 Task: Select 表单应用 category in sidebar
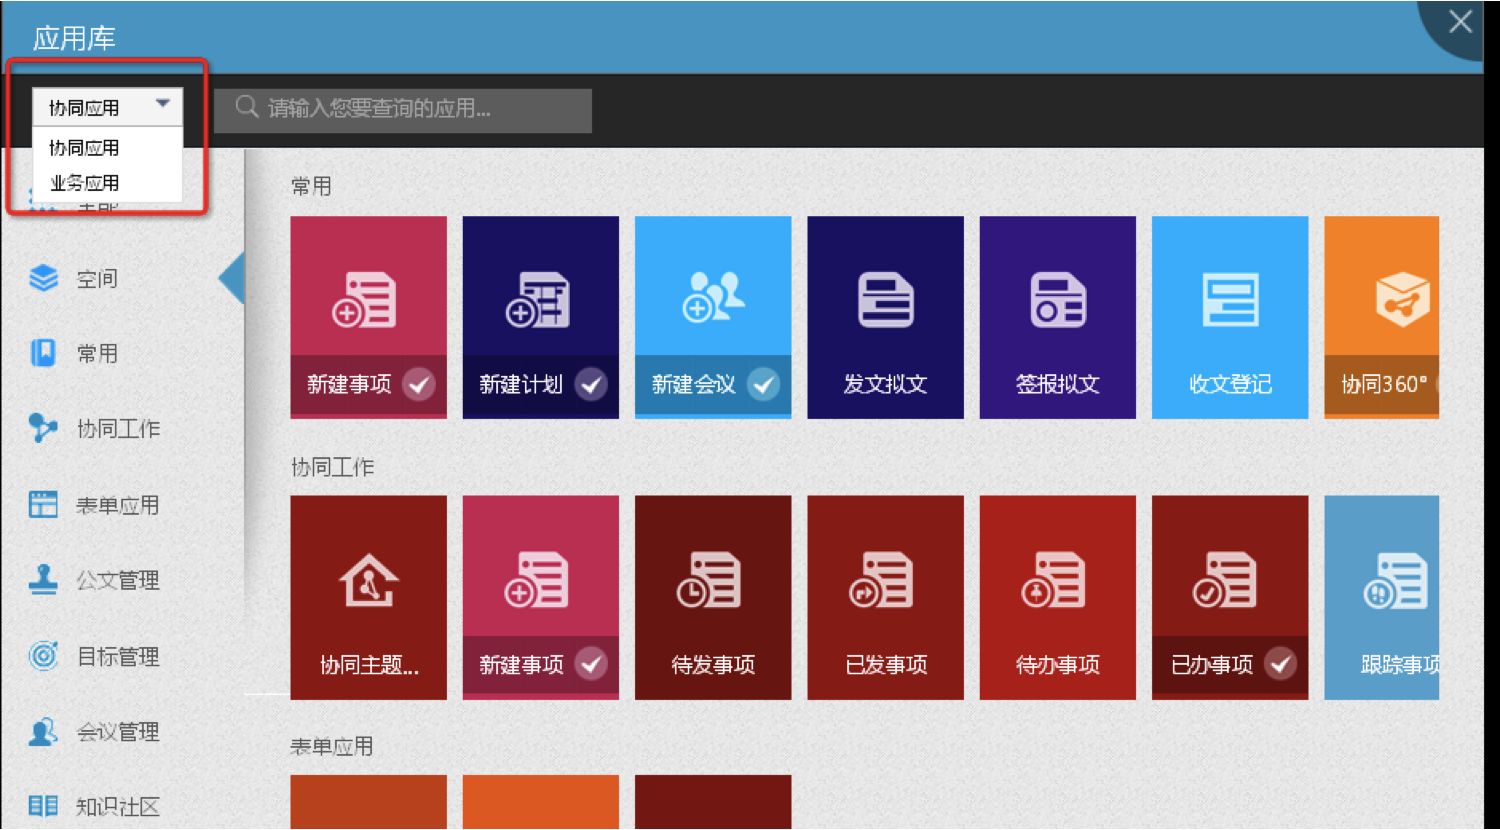(x=117, y=505)
